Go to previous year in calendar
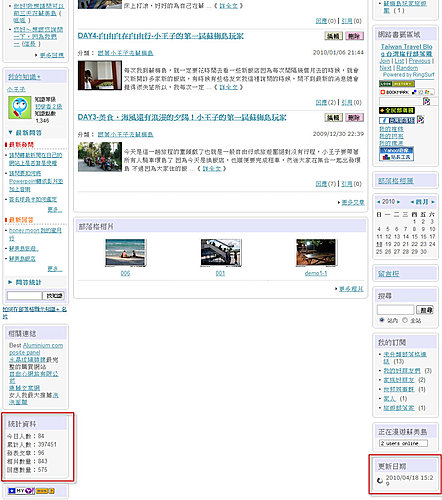The width and height of the screenshot is (442, 500). [x=379, y=202]
